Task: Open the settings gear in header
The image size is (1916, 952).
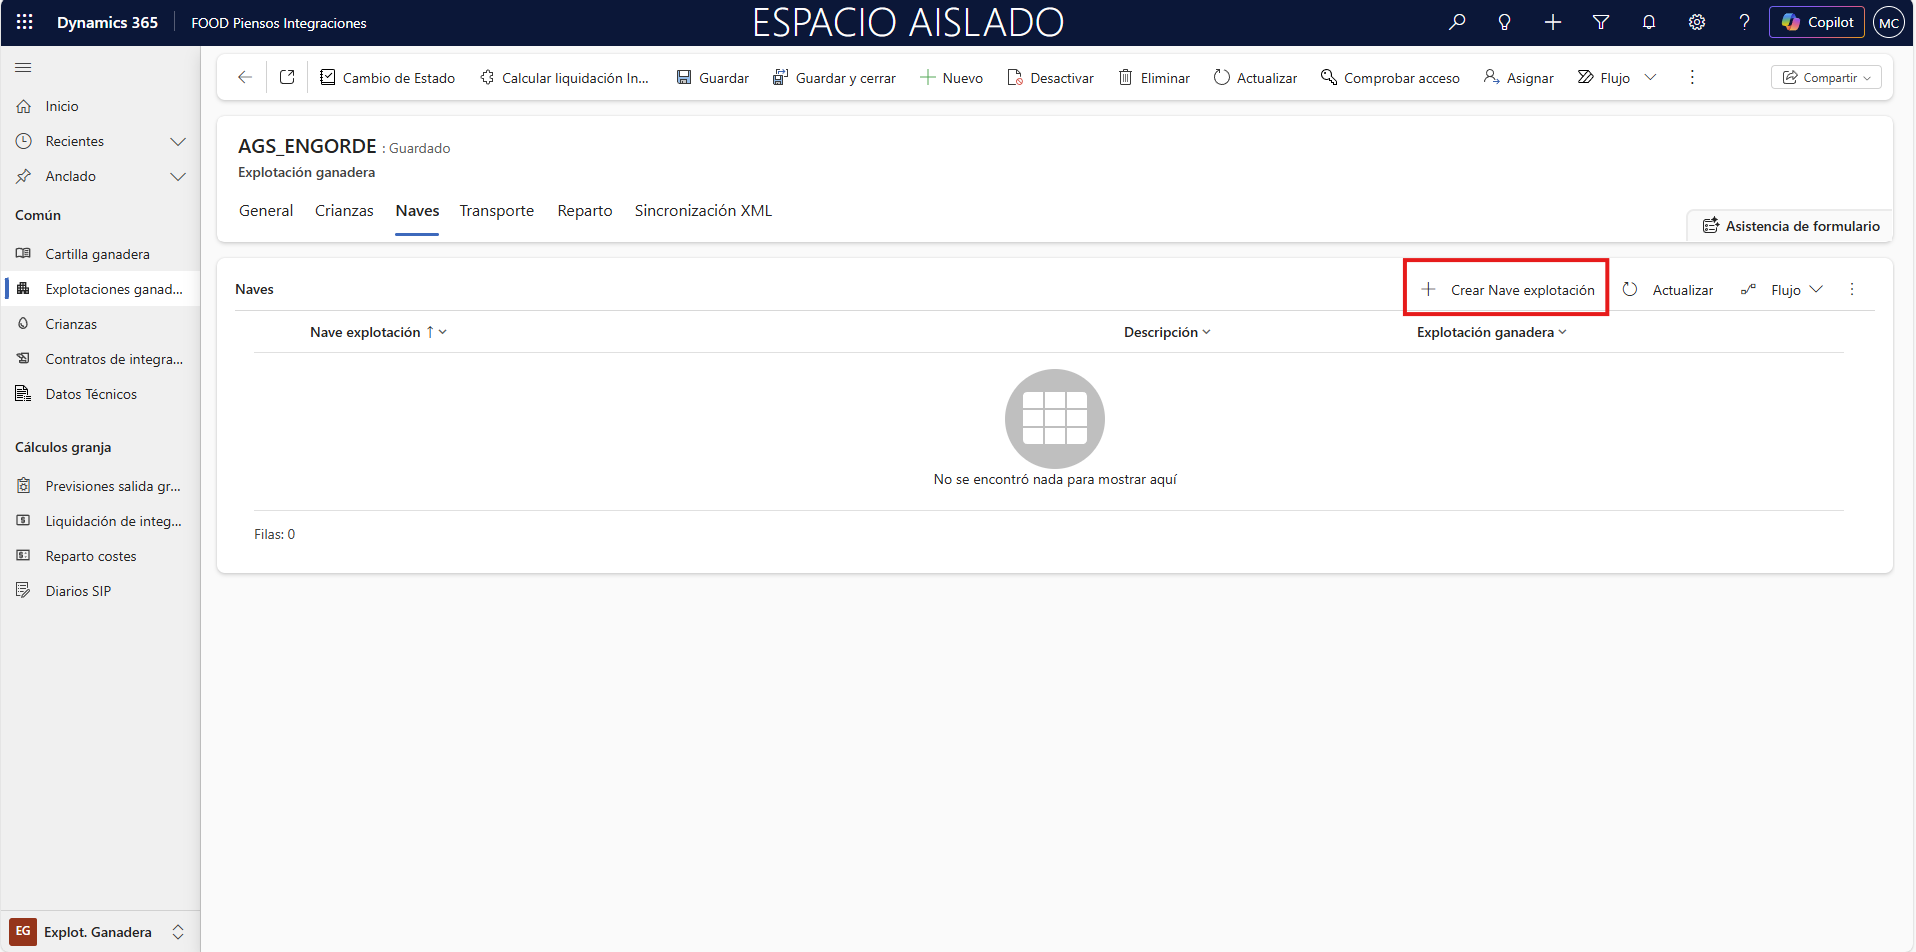Action: (1697, 22)
